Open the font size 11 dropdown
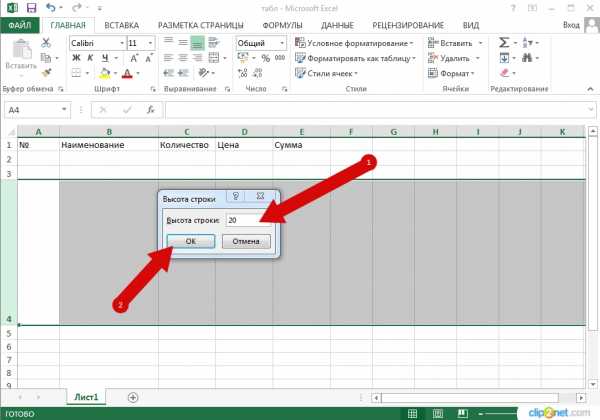 click(x=150, y=43)
